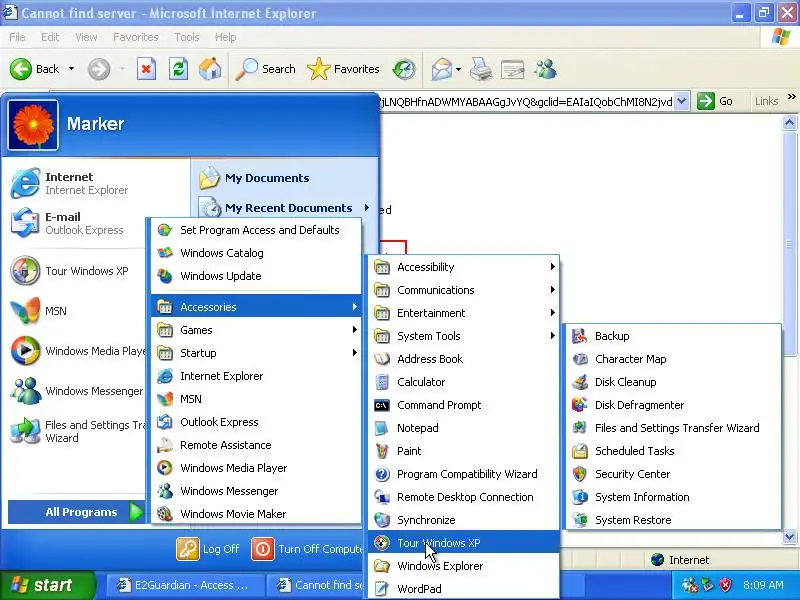Open Backup from System Tools
The width and height of the screenshot is (800, 600).
pyautogui.click(x=673, y=336)
